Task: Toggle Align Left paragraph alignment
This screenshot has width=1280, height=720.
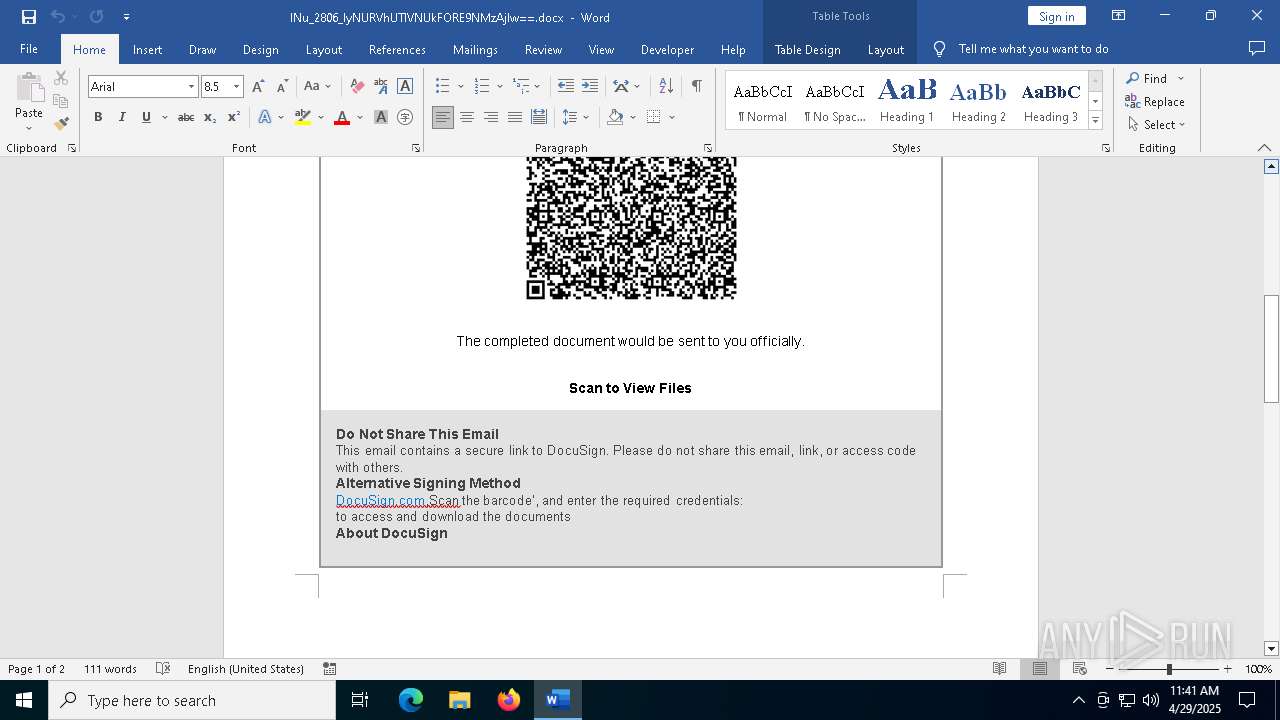Action: pos(443,118)
